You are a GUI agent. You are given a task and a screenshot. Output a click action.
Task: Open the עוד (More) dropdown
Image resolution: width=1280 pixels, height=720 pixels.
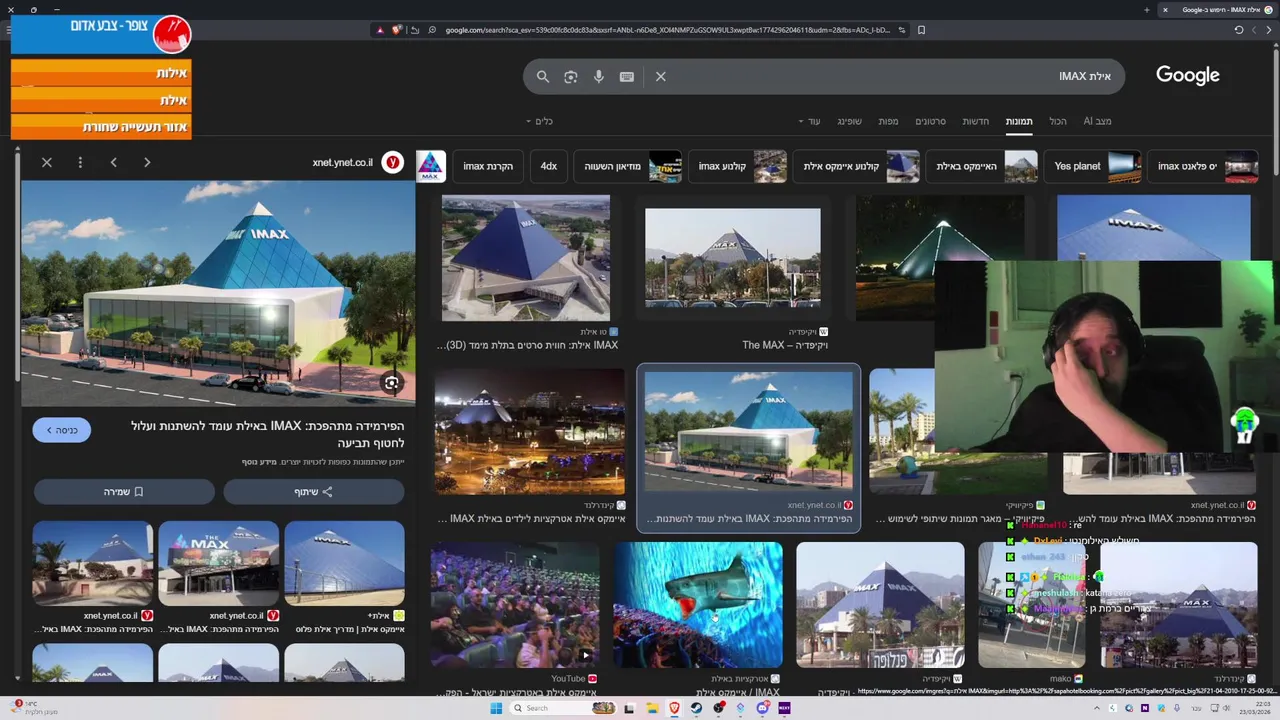click(x=809, y=121)
